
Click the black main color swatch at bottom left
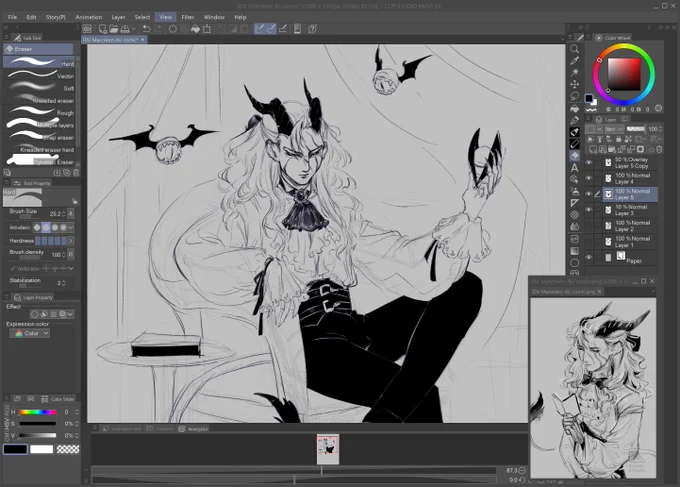(x=16, y=449)
